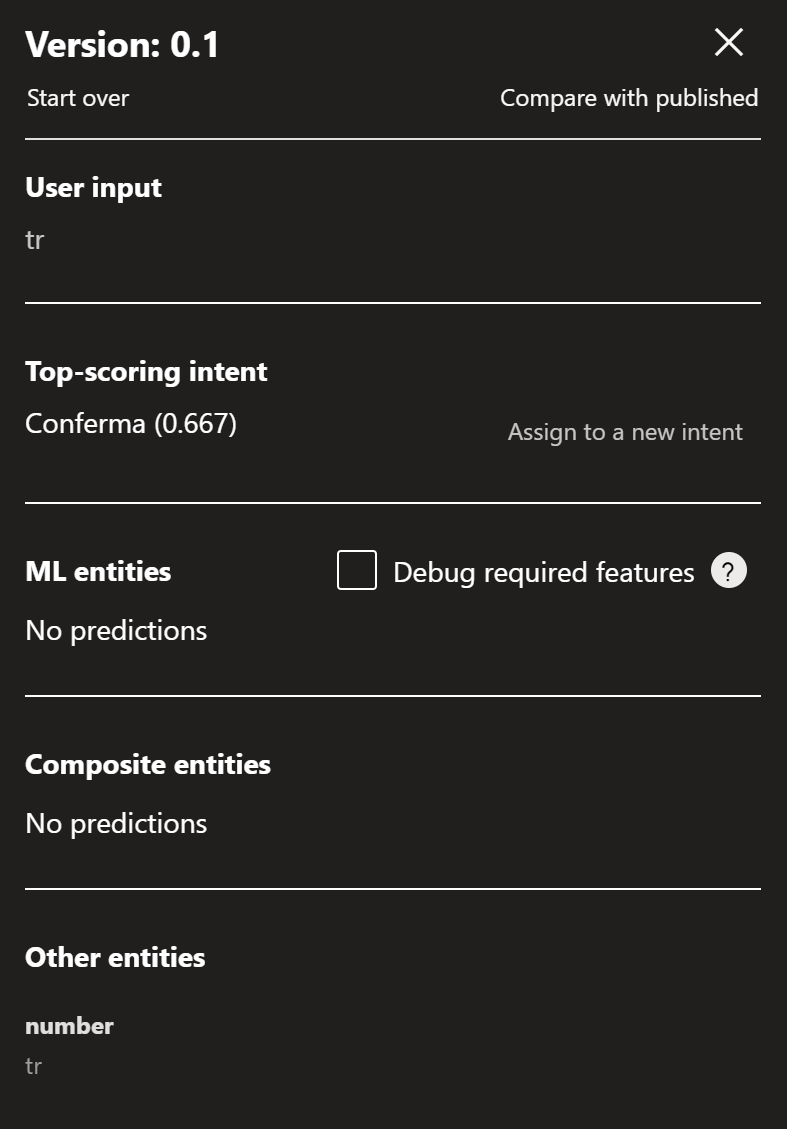Image resolution: width=787 pixels, height=1129 pixels.
Task: Open Compare with published view
Action: pyautogui.click(x=628, y=98)
